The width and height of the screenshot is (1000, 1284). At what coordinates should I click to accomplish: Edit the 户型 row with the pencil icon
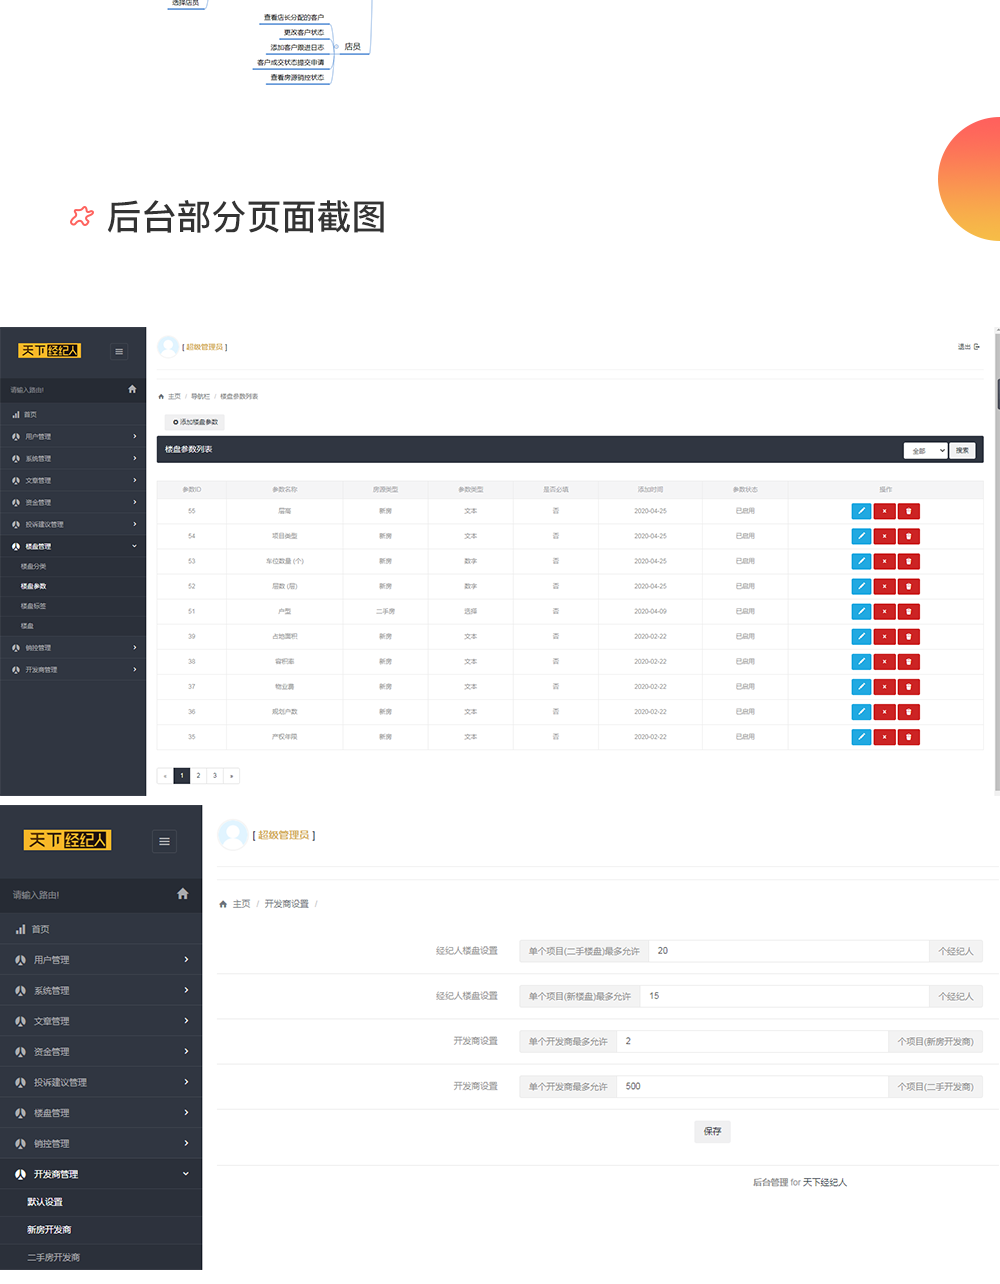coord(860,611)
